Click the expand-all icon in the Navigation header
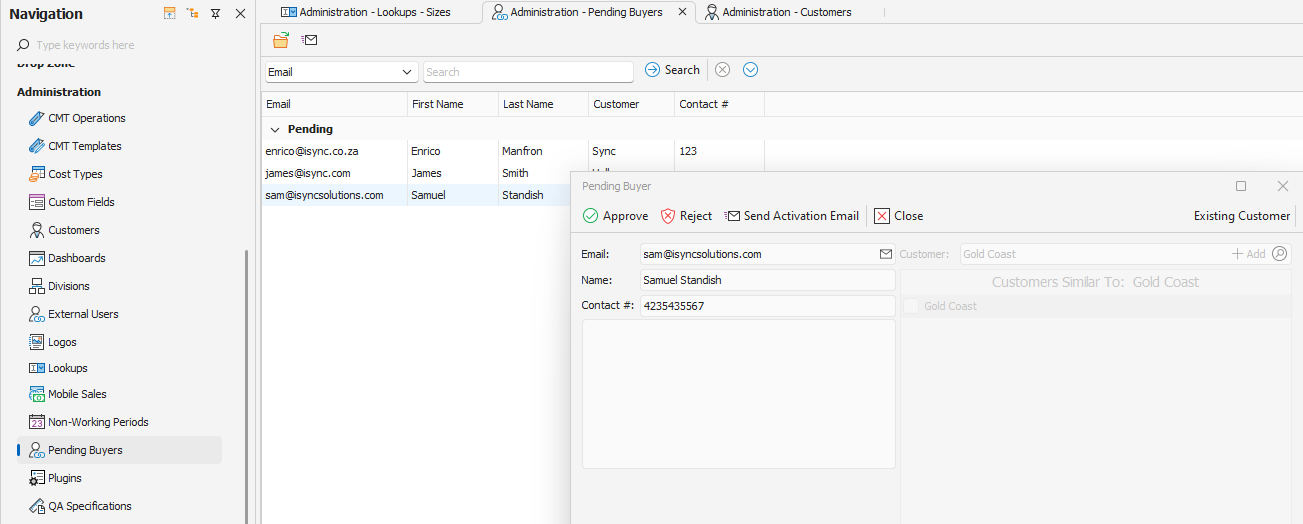Viewport: 1303px width, 524px height. click(x=169, y=14)
